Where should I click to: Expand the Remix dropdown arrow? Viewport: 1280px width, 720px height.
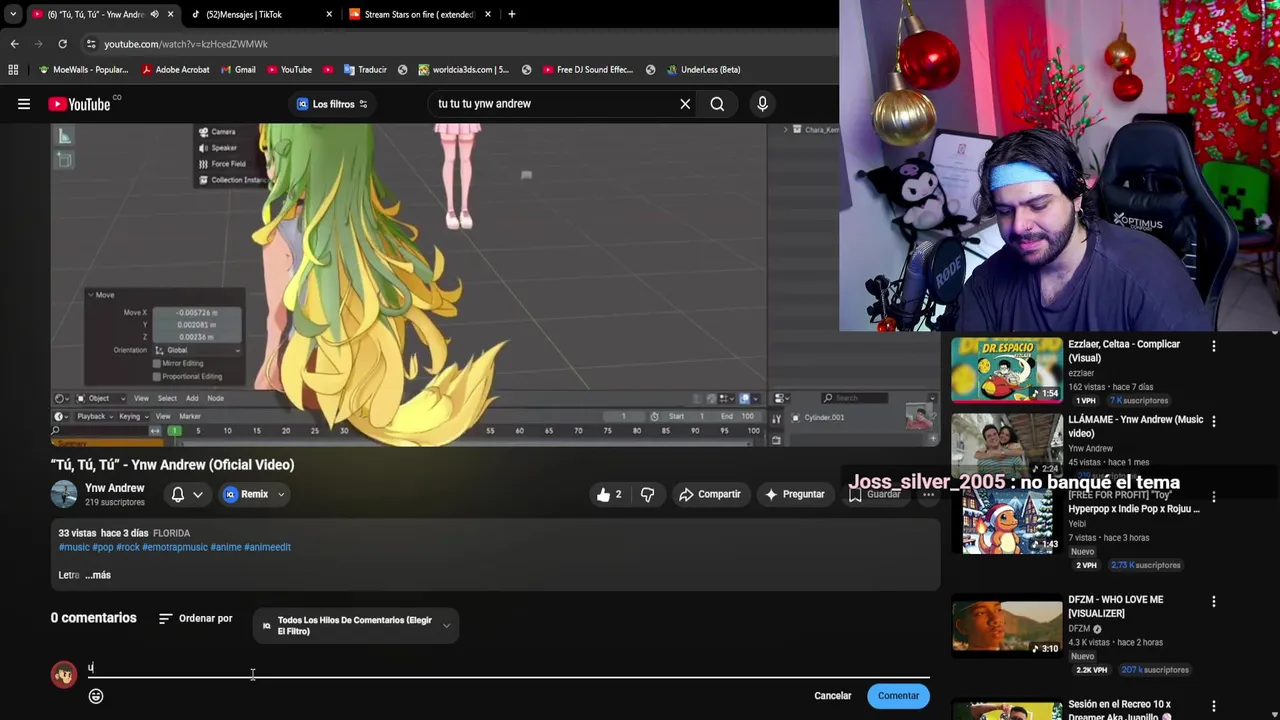[281, 494]
